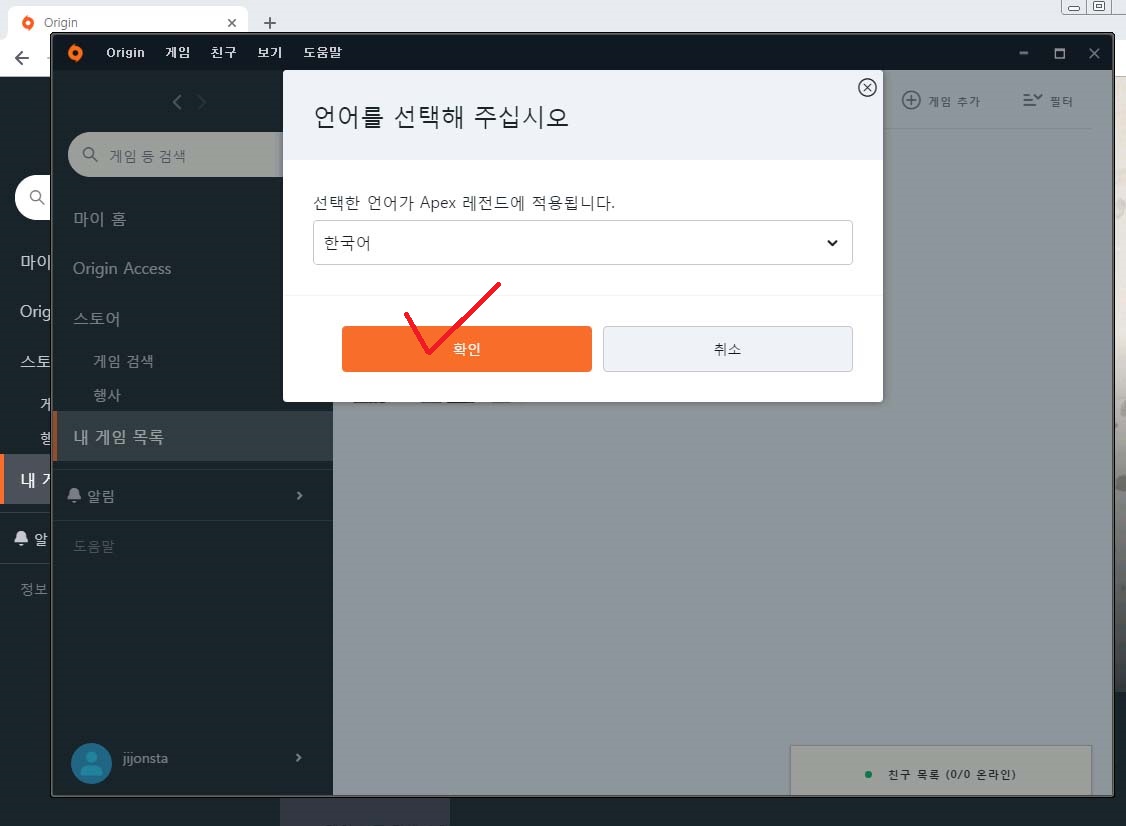Expand the jijonsta user menu chevron
The height and width of the screenshot is (826, 1126).
coord(298,758)
